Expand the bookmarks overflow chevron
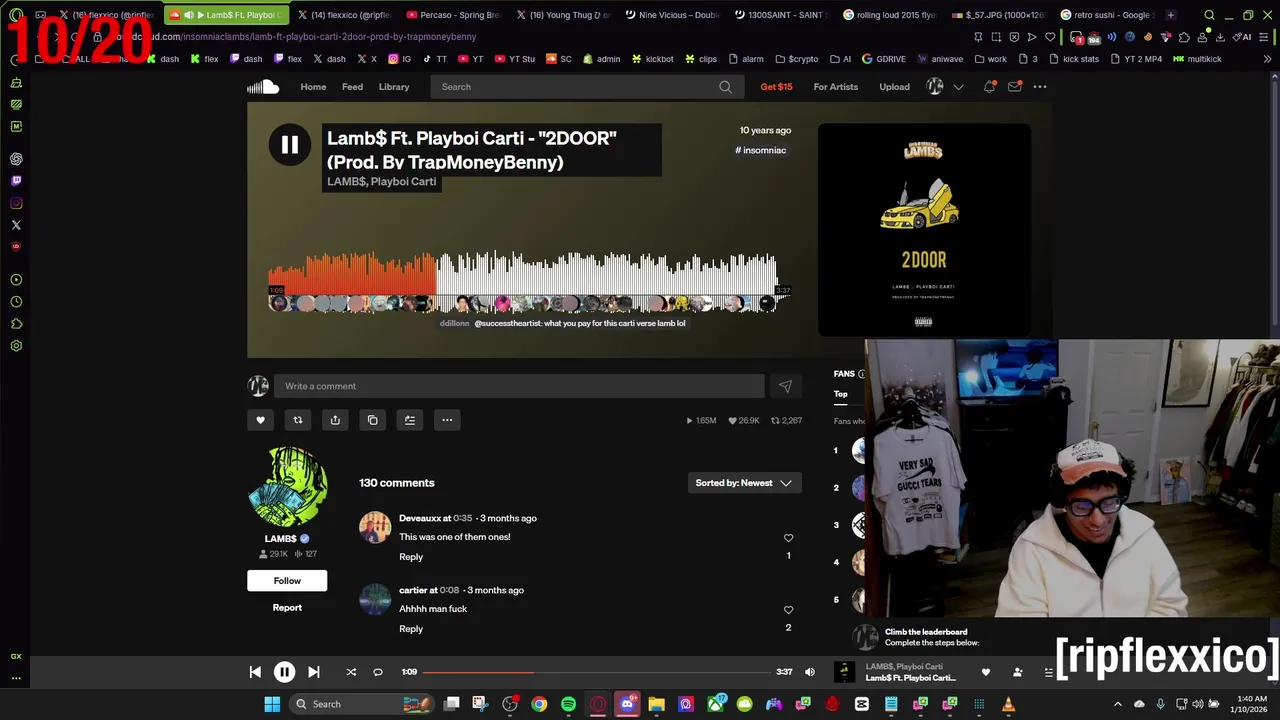 [x=1267, y=59]
